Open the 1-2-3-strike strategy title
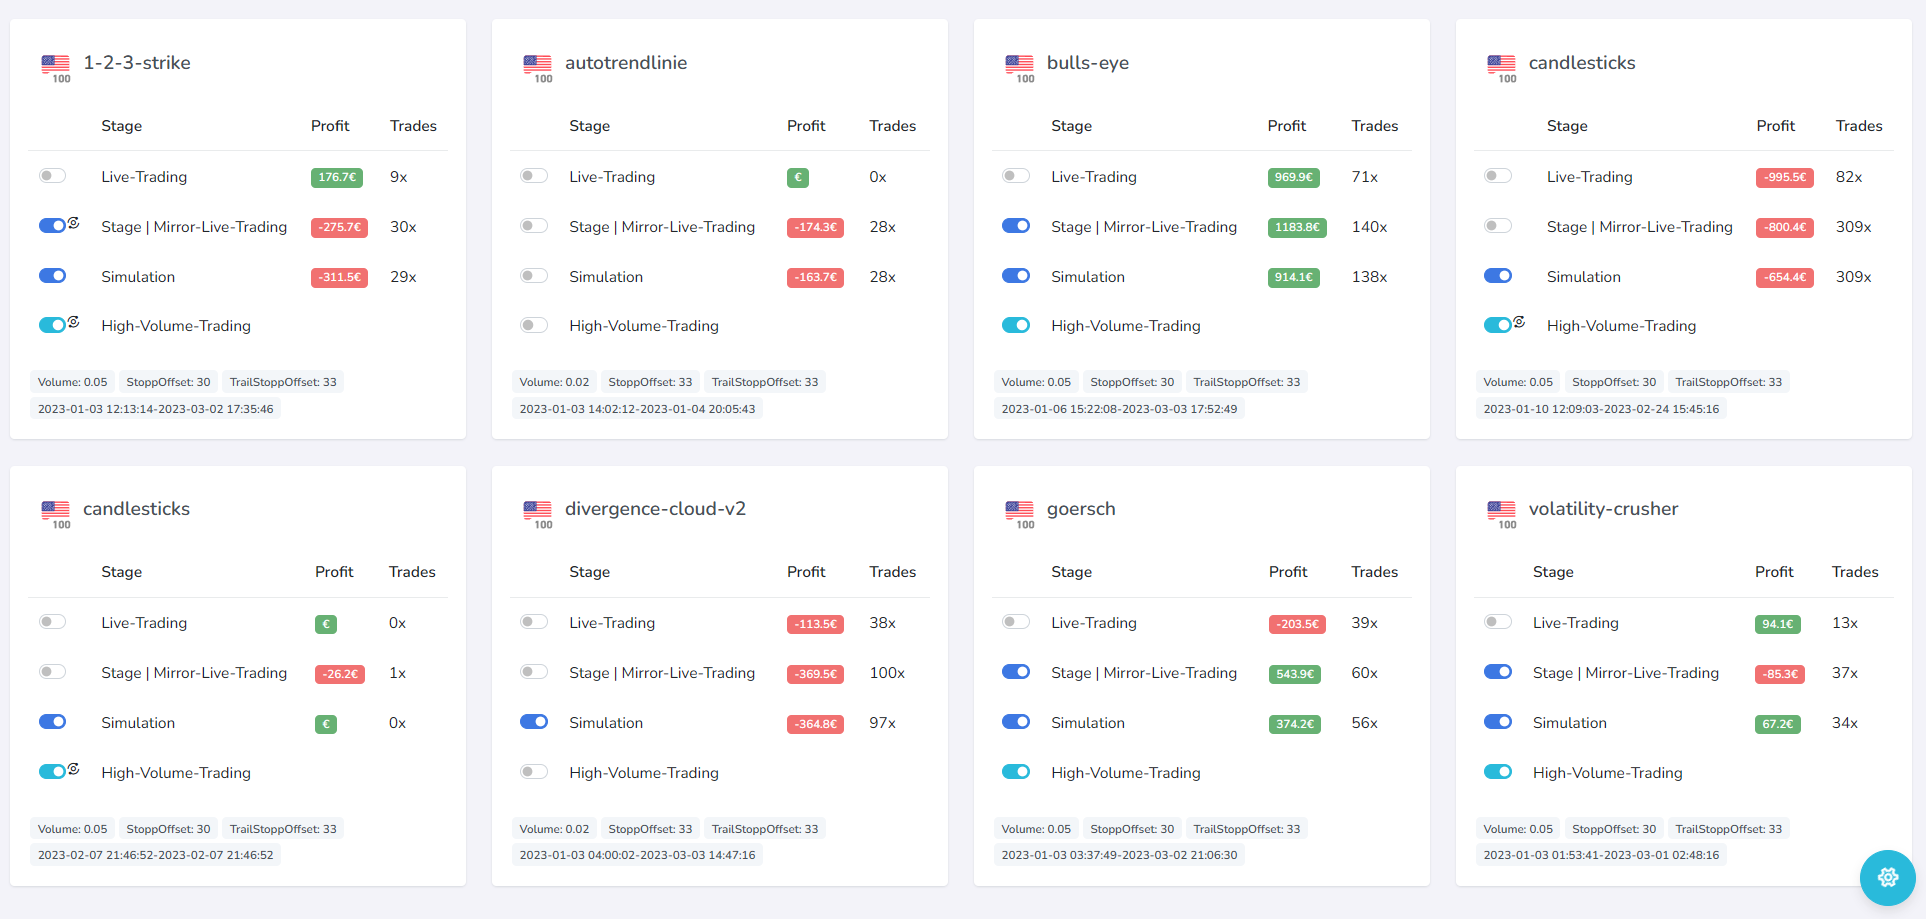Image resolution: width=1926 pixels, height=919 pixels. (137, 63)
